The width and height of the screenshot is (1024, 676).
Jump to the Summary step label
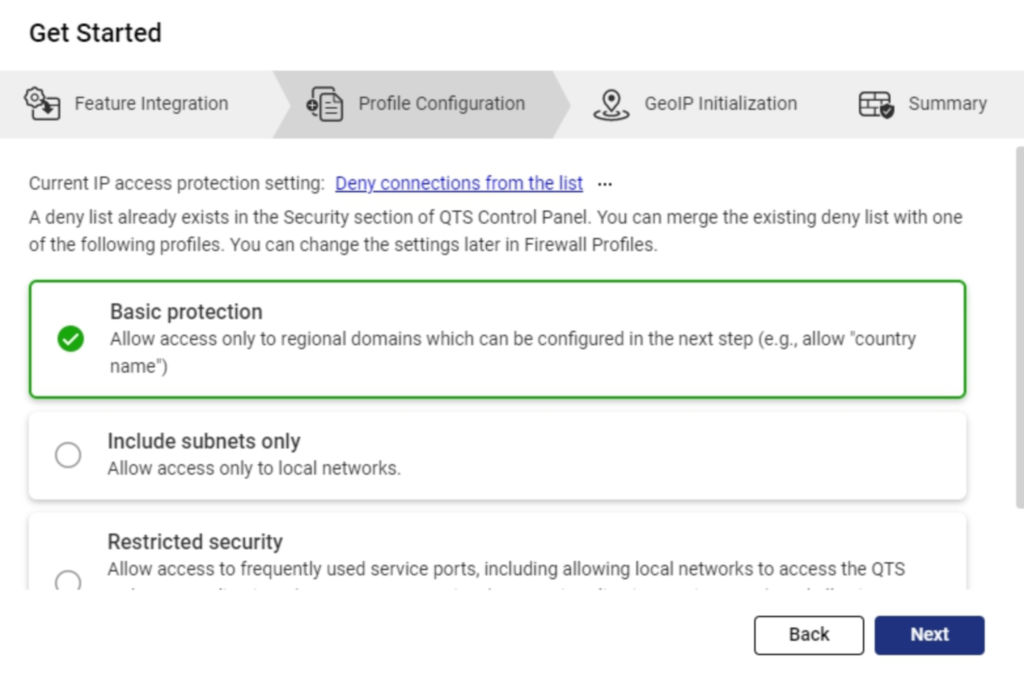[946, 104]
